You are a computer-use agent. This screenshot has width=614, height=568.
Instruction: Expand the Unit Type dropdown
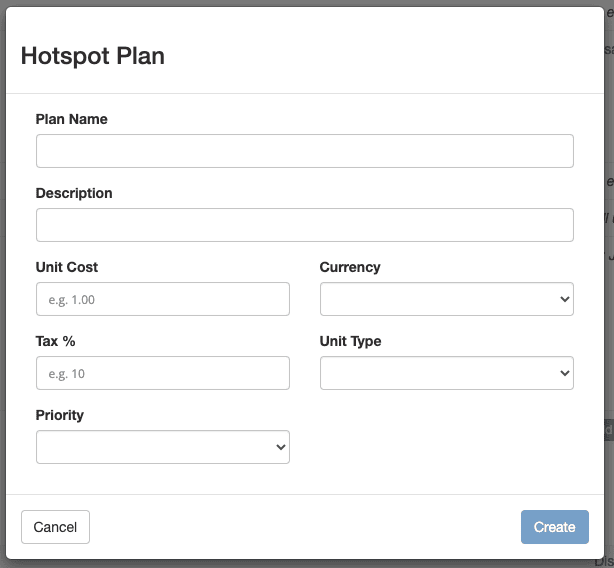[x=447, y=373]
